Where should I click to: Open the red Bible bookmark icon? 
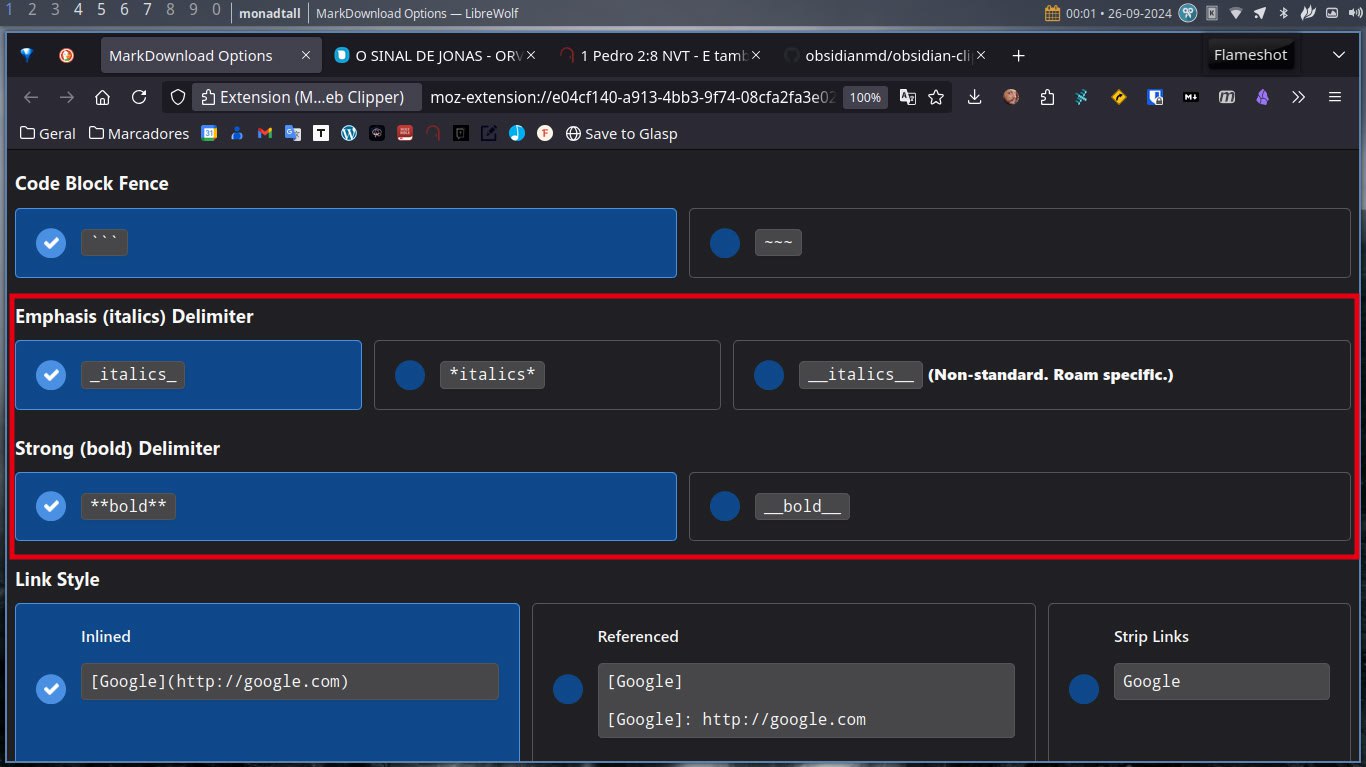[405, 133]
